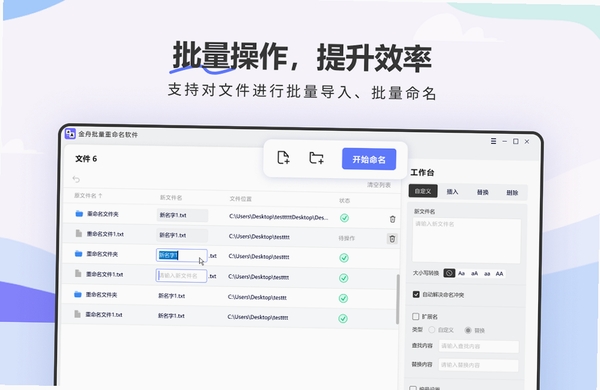This screenshot has width=600, height=390.
Task: Click the green check beside the highlighted 新名字1 field
Action: pos(344,258)
